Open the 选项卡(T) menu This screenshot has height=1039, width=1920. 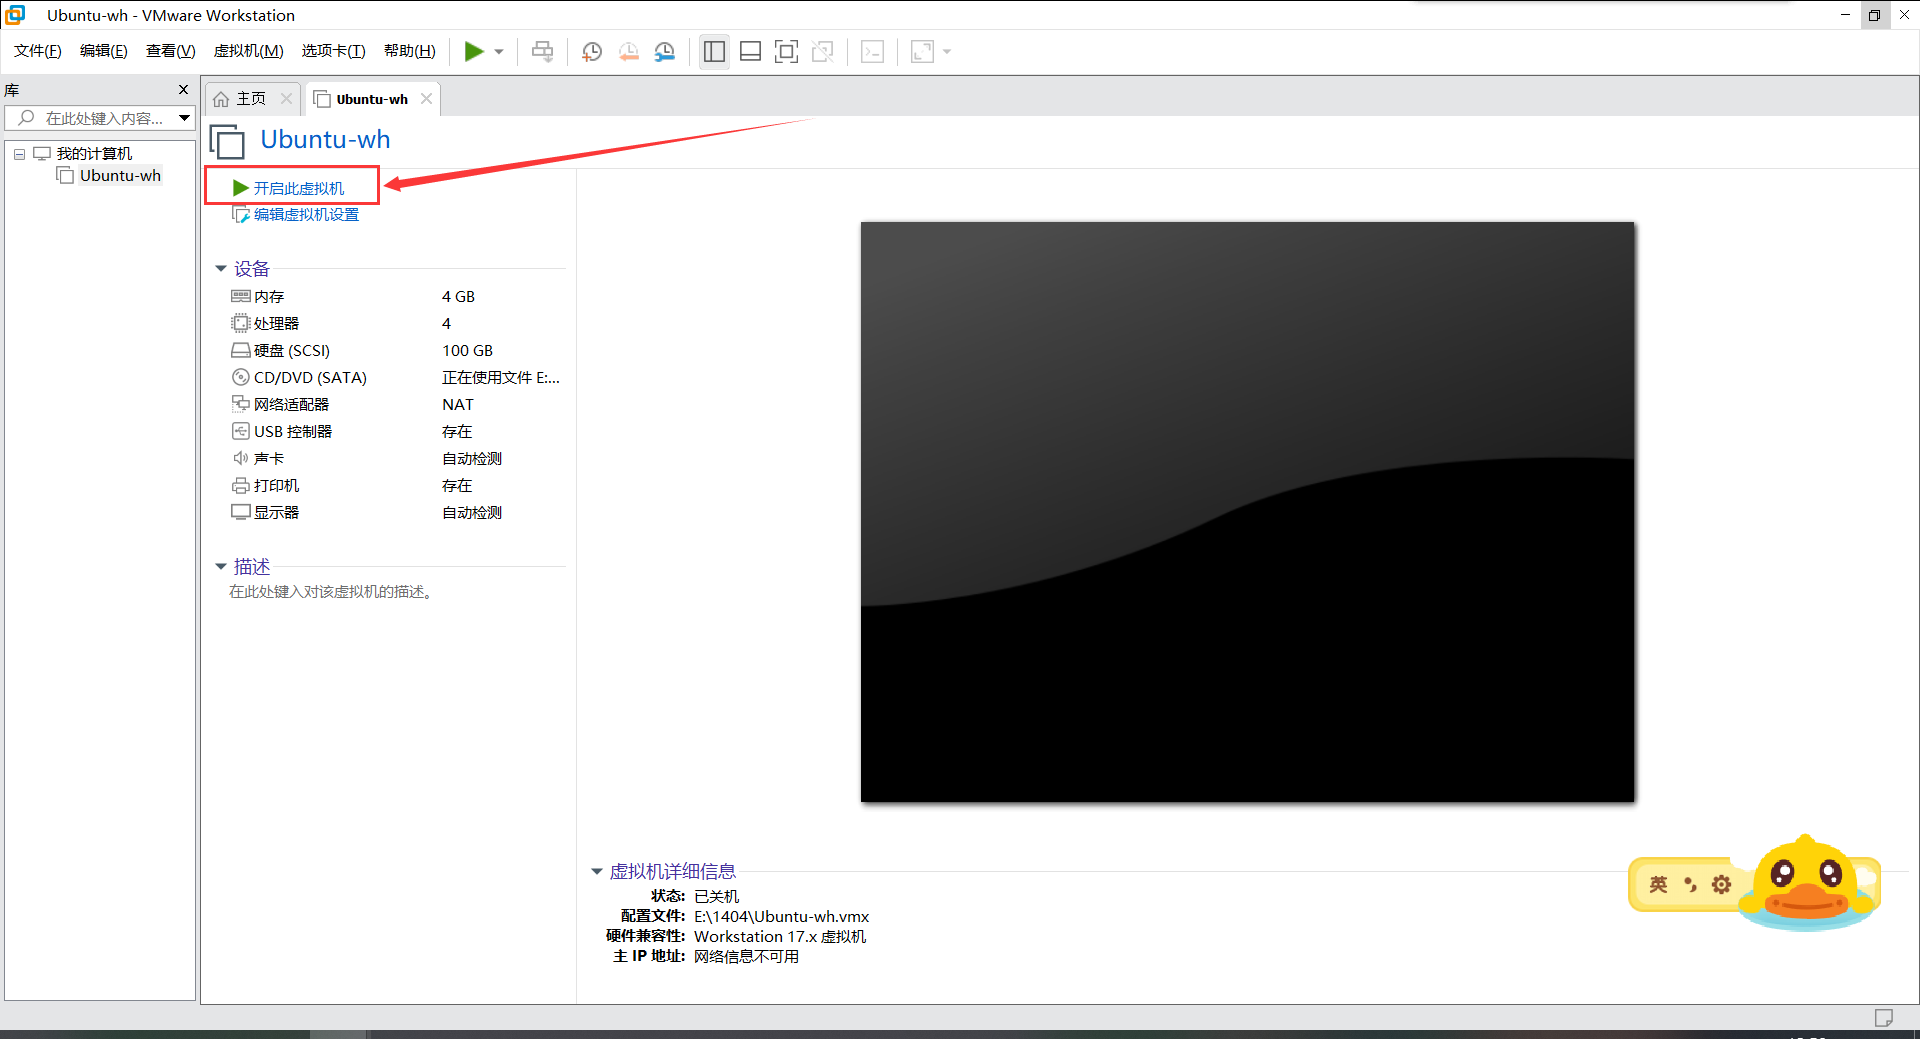334,51
